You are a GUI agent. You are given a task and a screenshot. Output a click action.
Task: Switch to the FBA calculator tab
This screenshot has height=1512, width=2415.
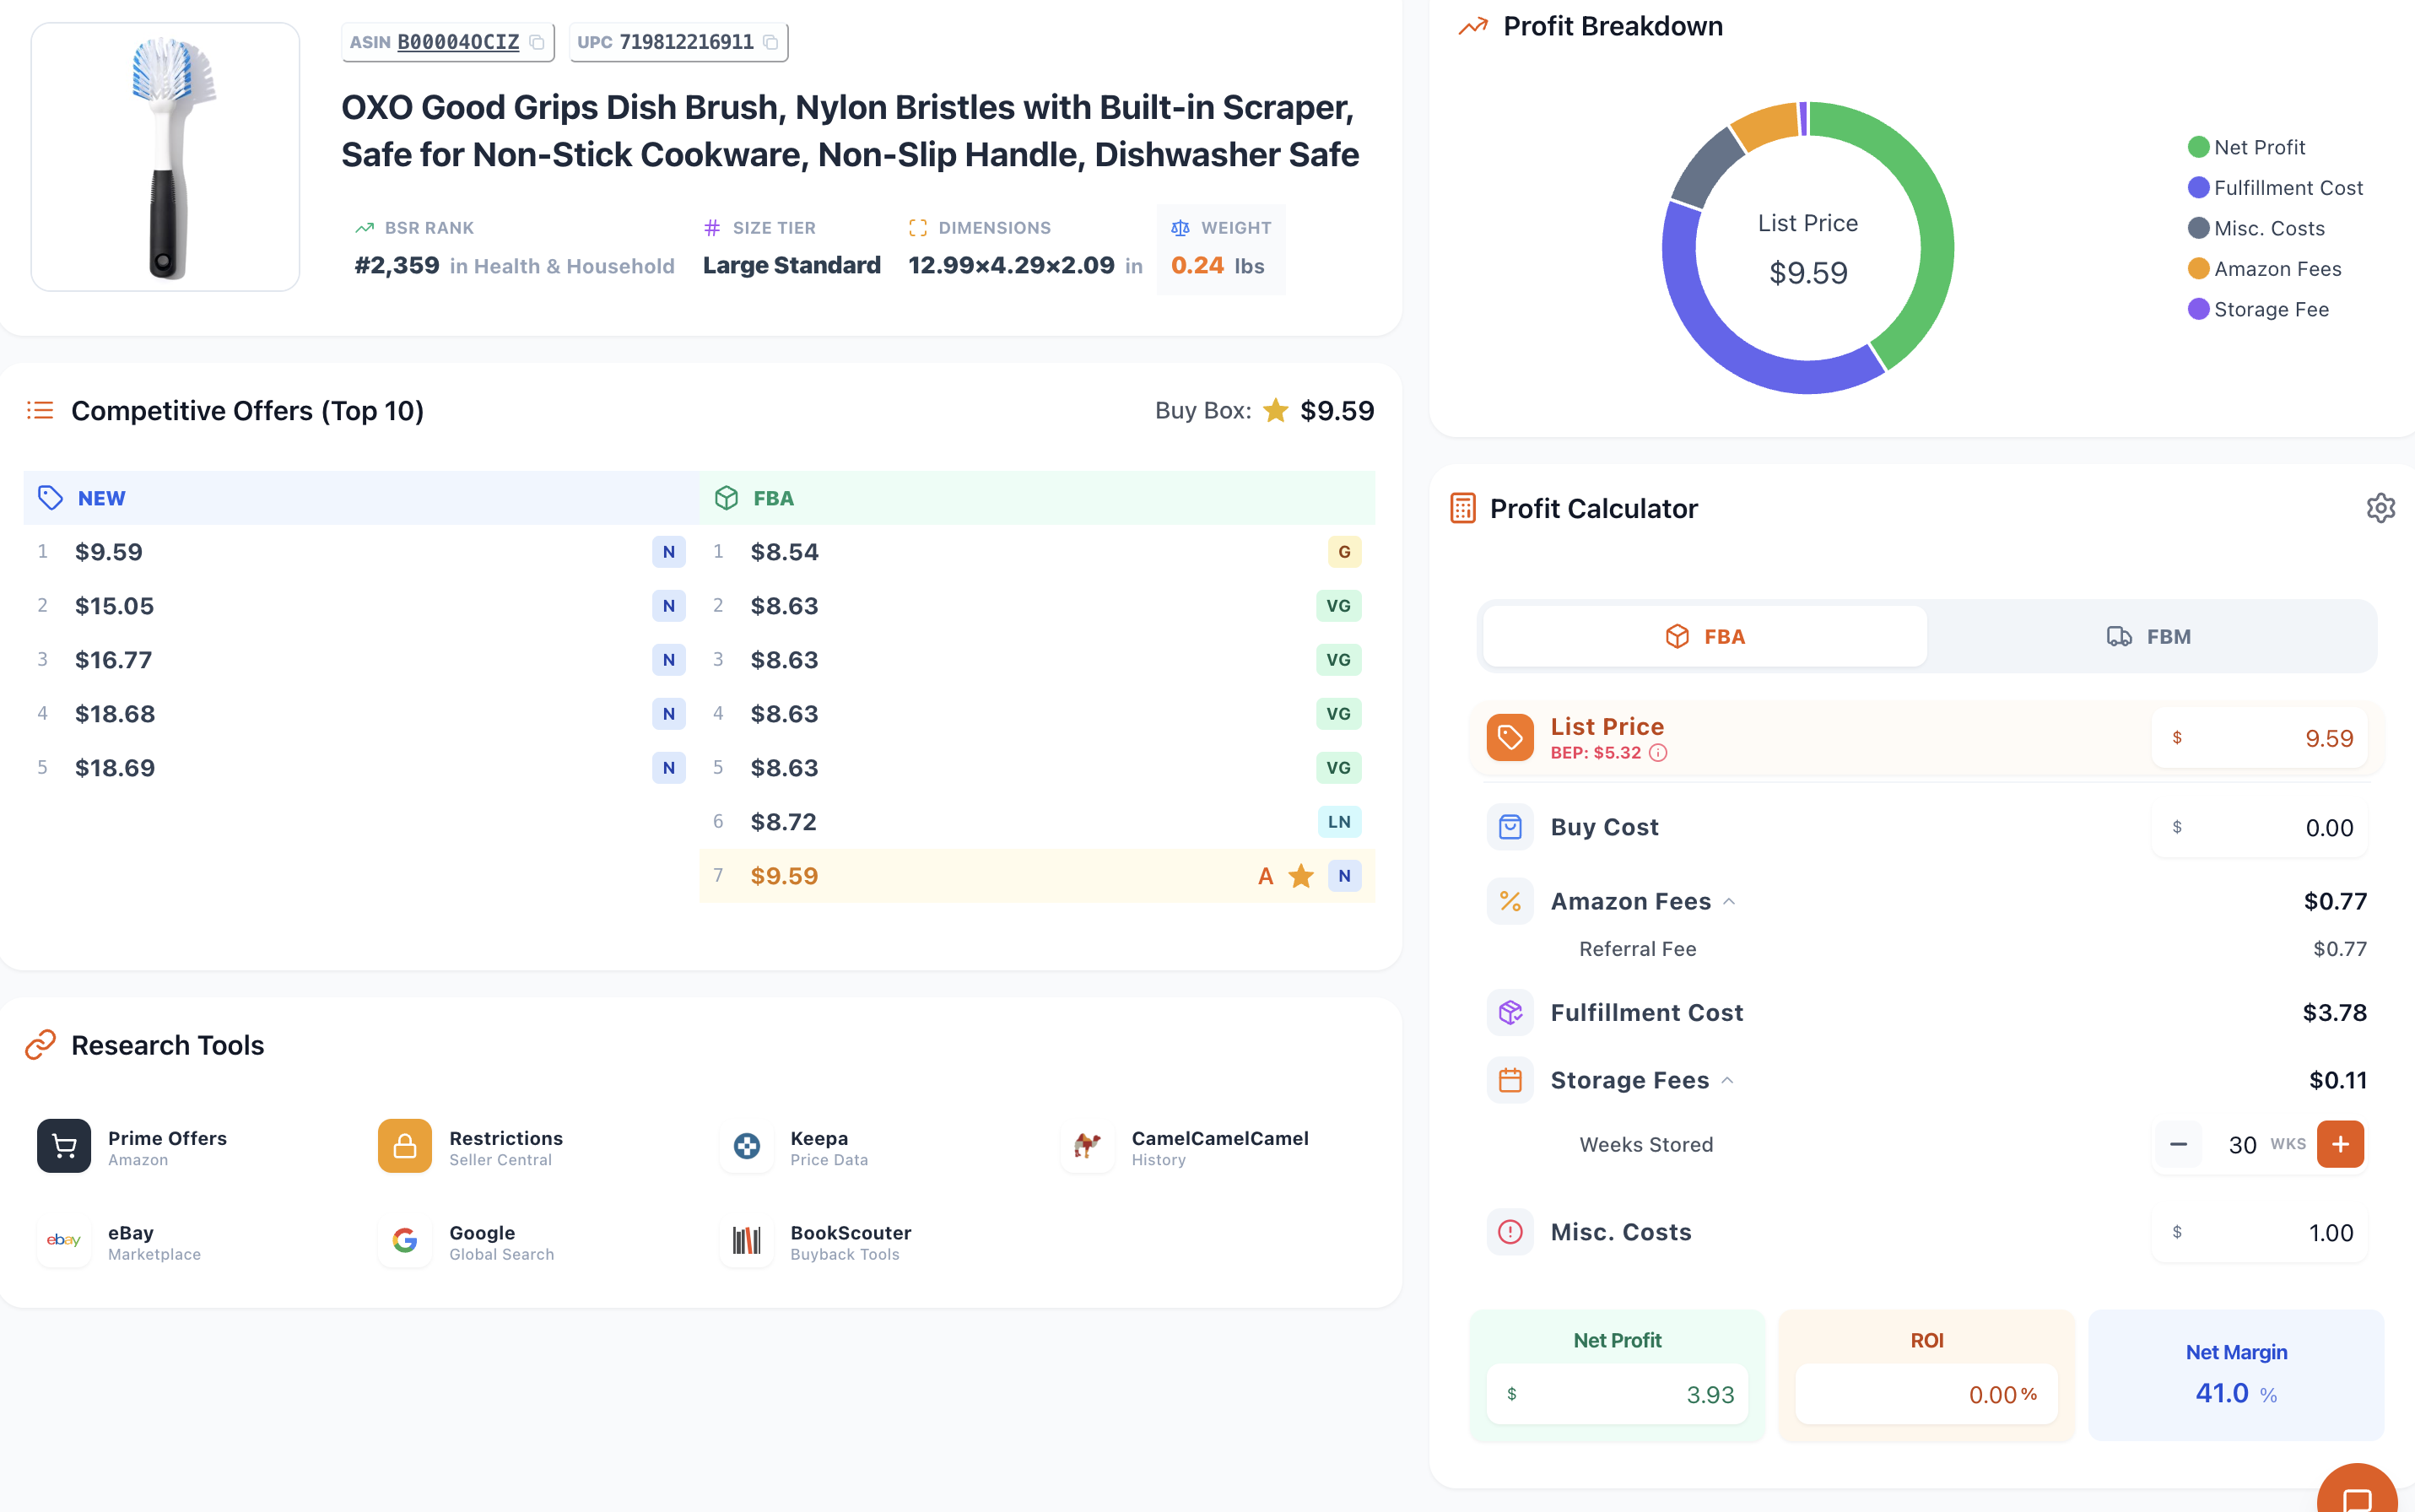coord(1705,636)
